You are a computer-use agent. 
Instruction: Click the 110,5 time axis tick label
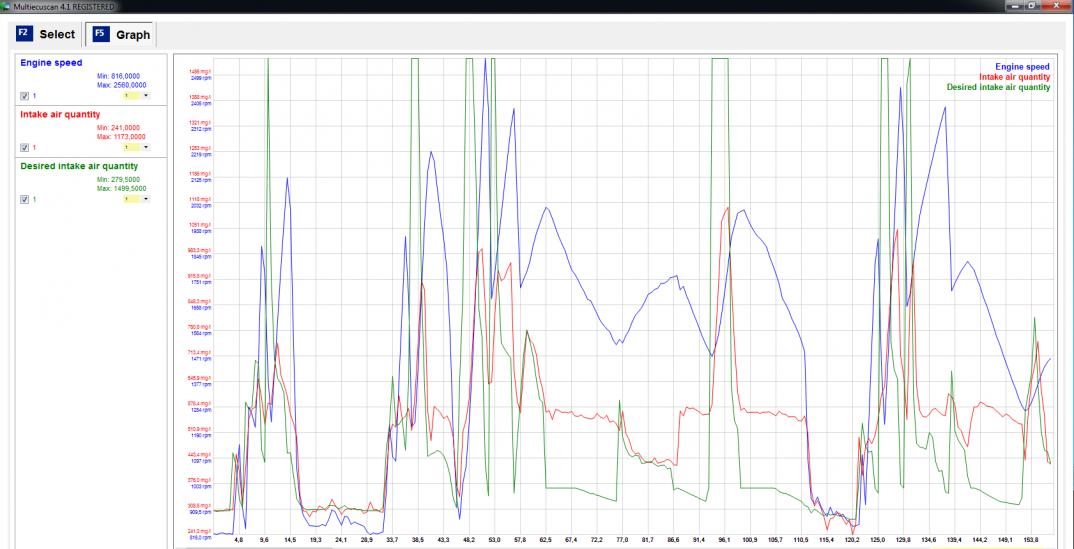(x=801, y=540)
